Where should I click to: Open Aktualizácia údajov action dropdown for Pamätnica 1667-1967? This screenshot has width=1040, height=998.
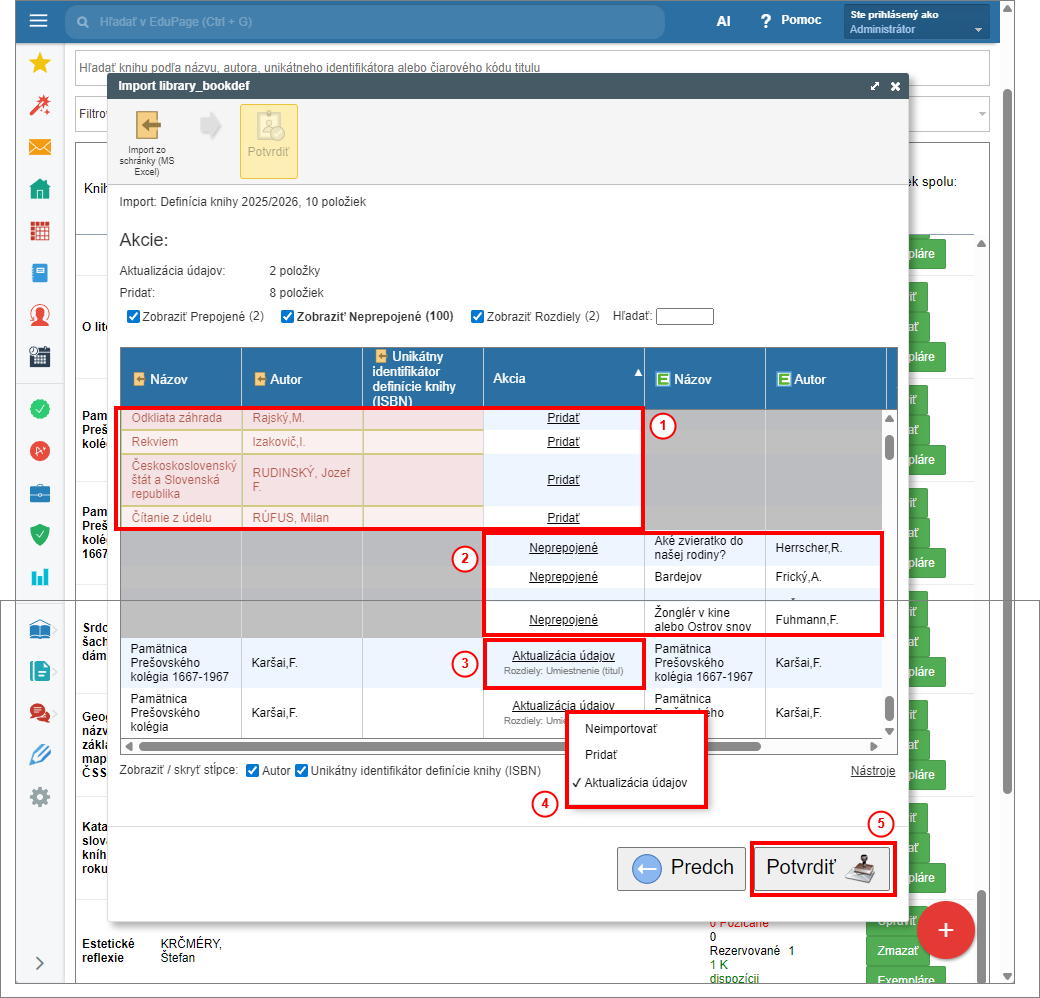(x=563, y=655)
